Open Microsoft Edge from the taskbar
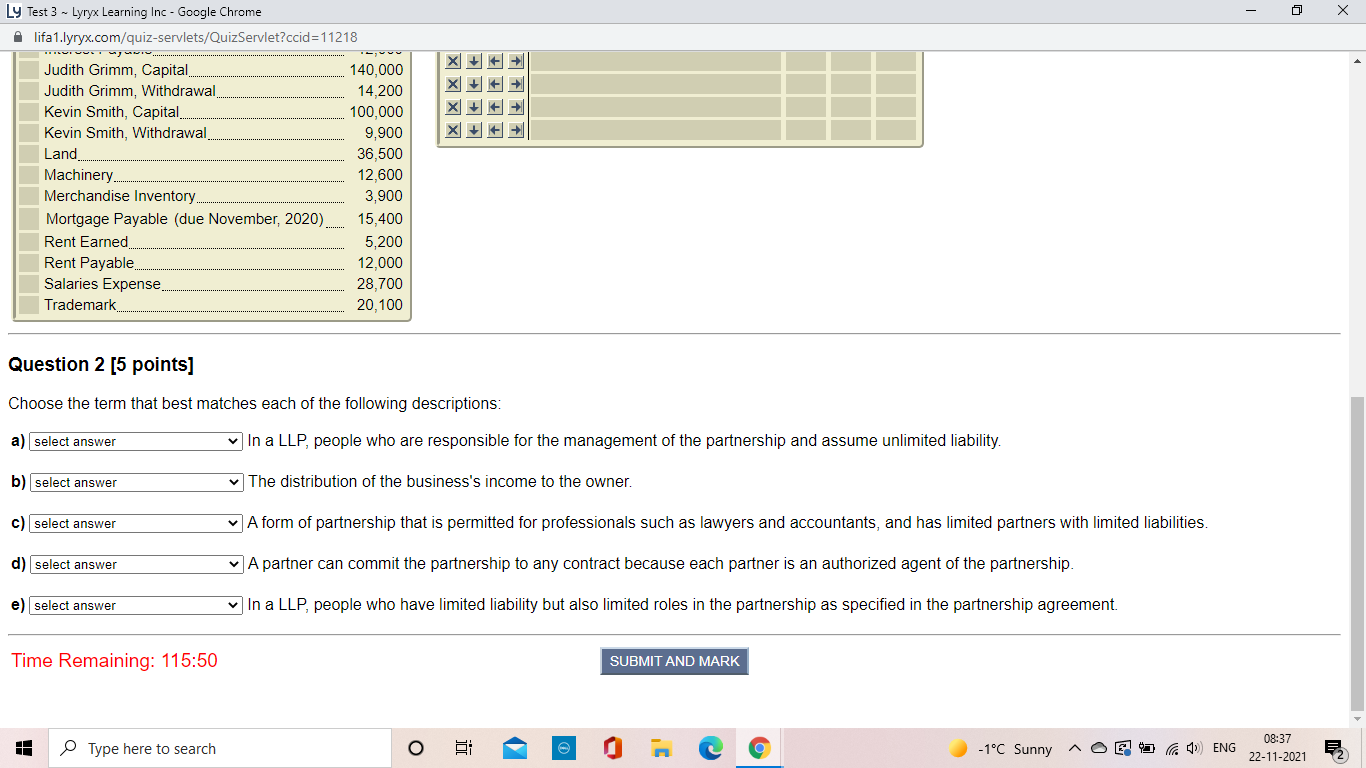The image size is (1366, 768). [710, 748]
